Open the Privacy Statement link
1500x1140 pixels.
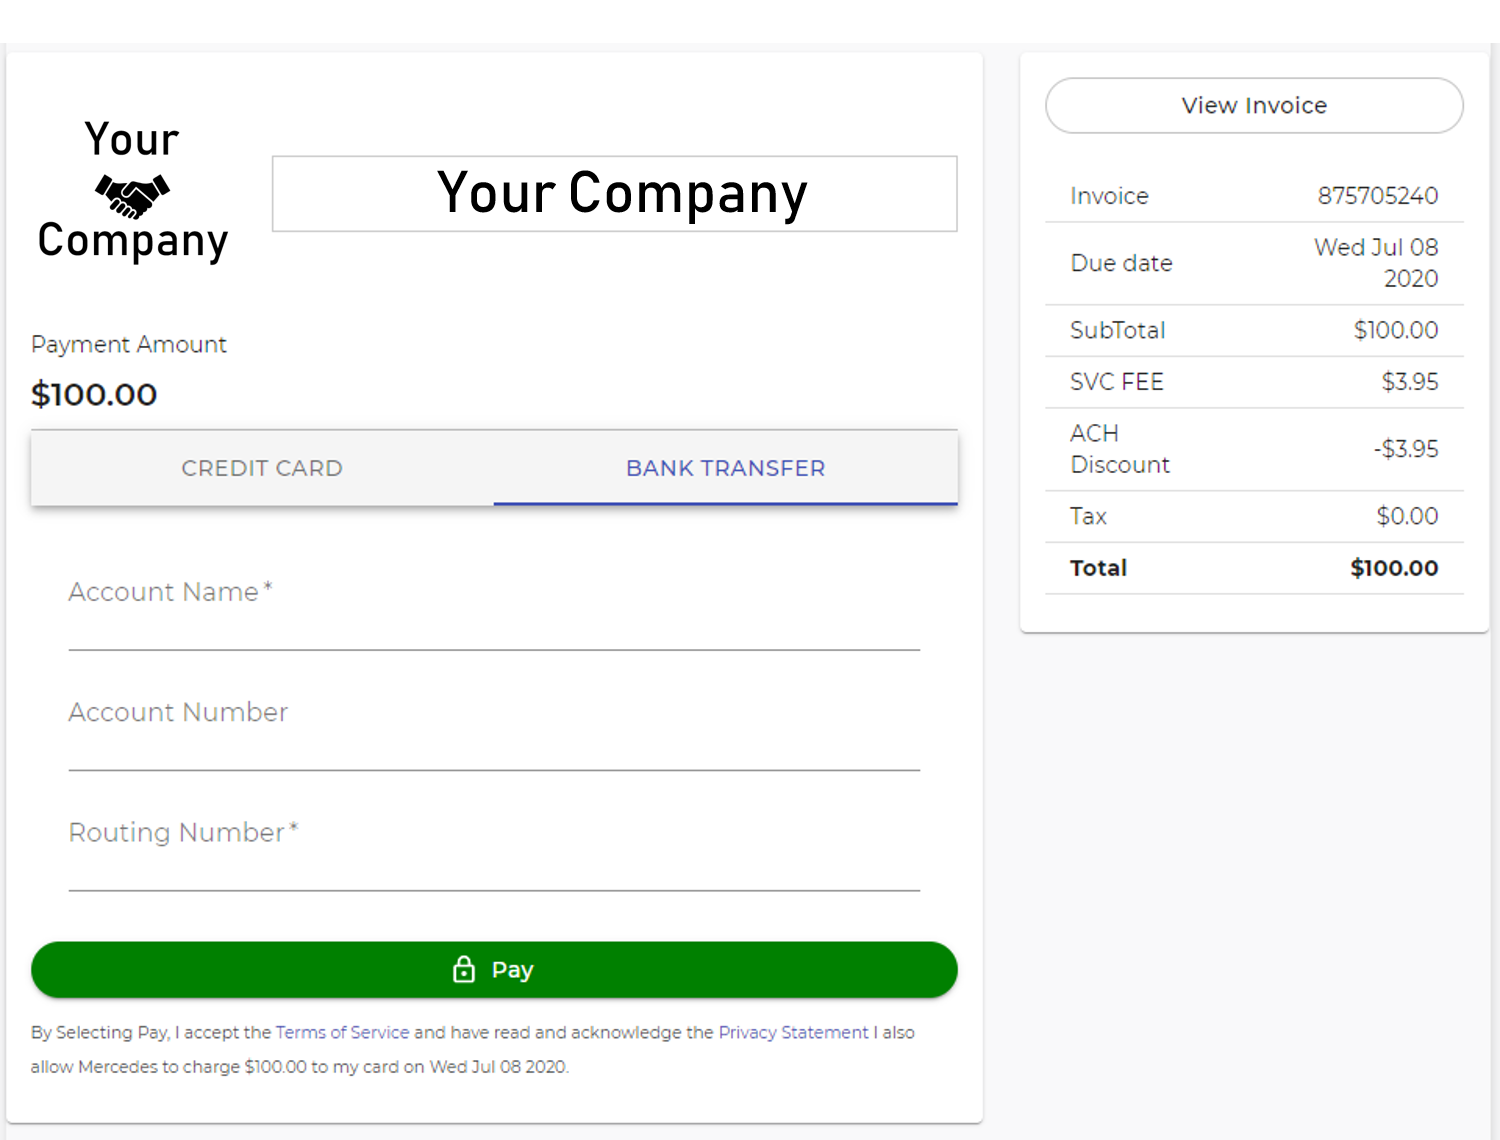point(793,1032)
